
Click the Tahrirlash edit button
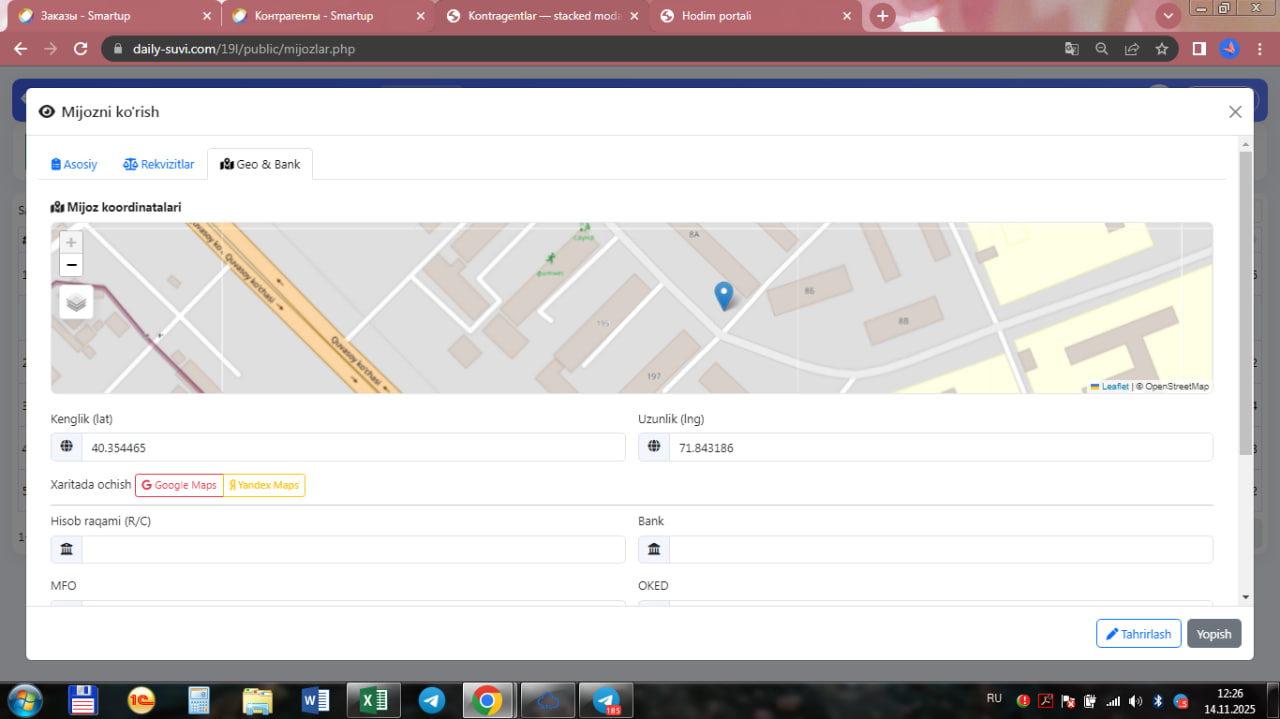coord(1138,634)
